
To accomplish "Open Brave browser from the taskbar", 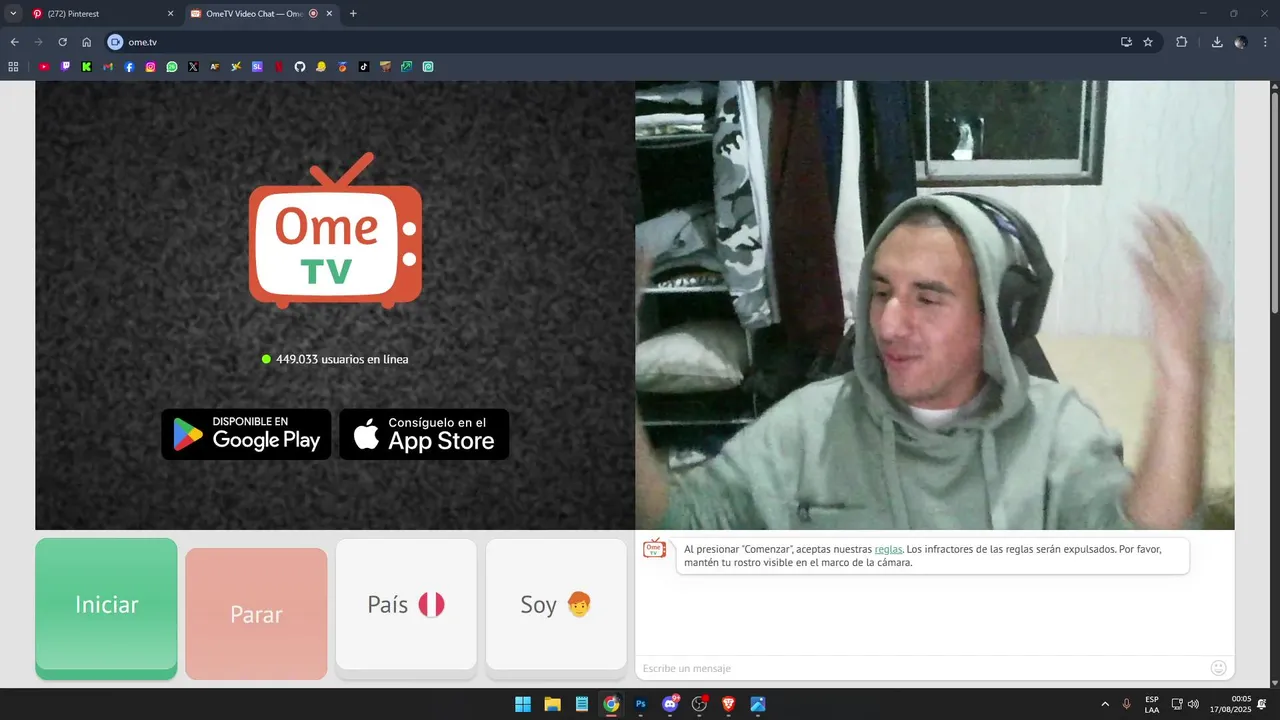I will click(729, 704).
